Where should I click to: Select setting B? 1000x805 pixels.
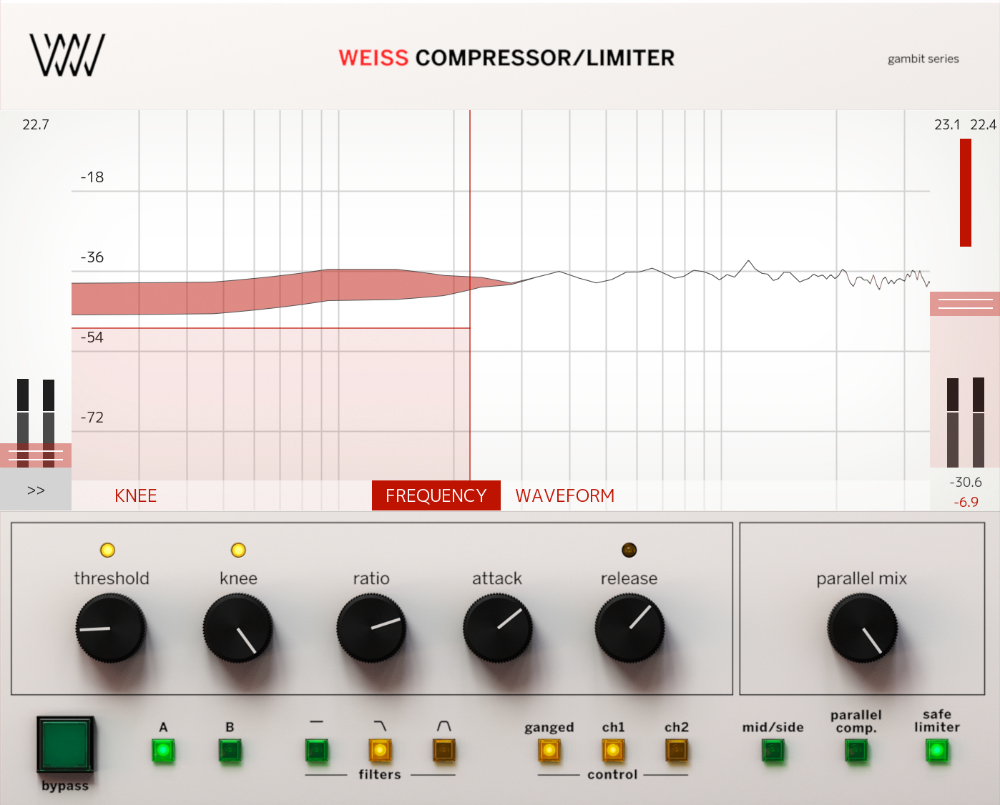click(x=229, y=748)
